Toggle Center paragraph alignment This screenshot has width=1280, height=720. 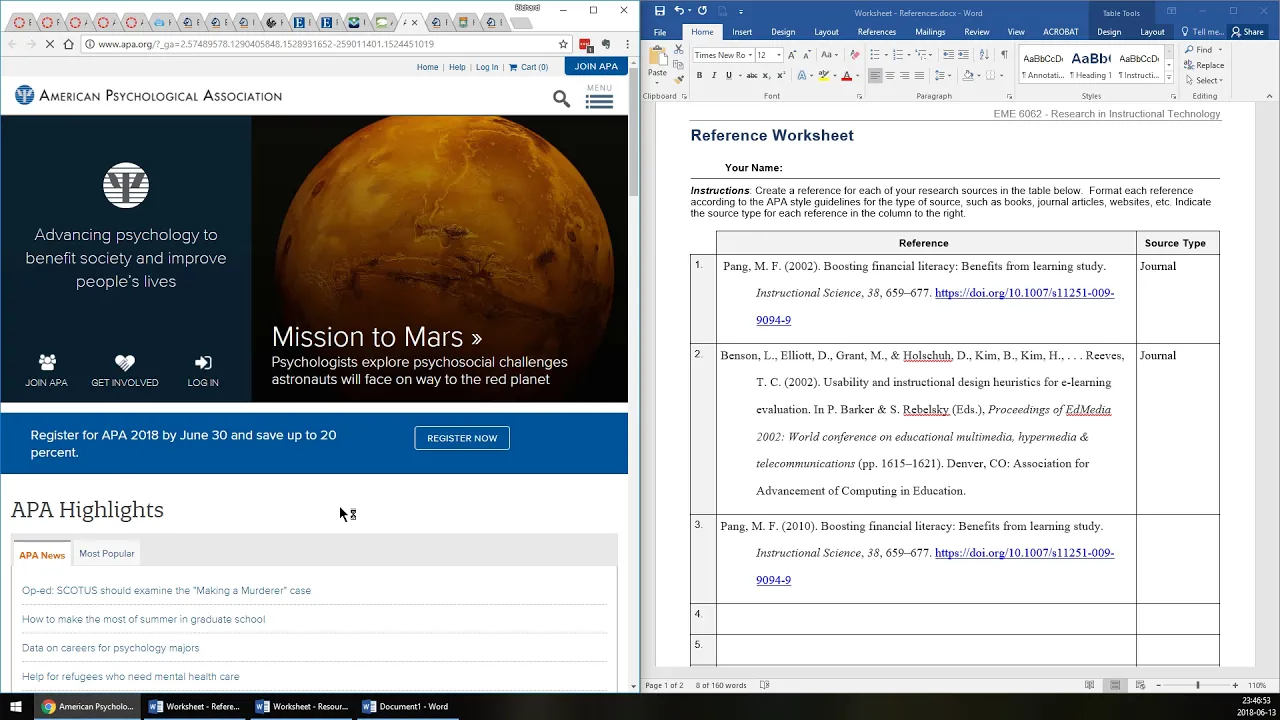pos(890,76)
